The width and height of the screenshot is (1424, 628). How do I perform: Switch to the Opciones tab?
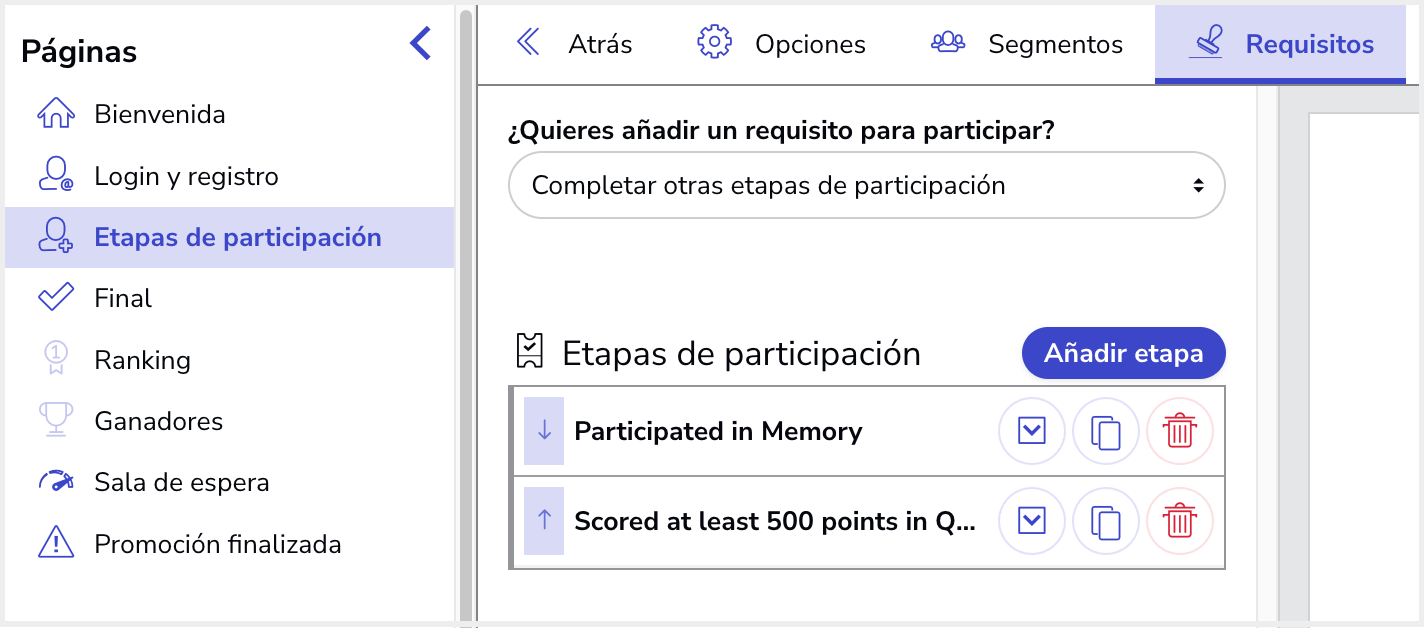780,44
